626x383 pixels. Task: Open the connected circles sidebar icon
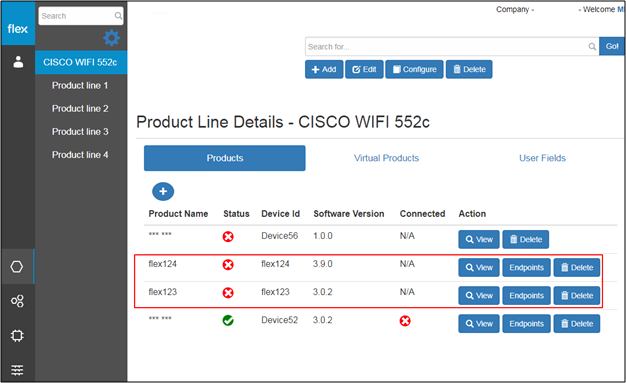[x=17, y=301]
